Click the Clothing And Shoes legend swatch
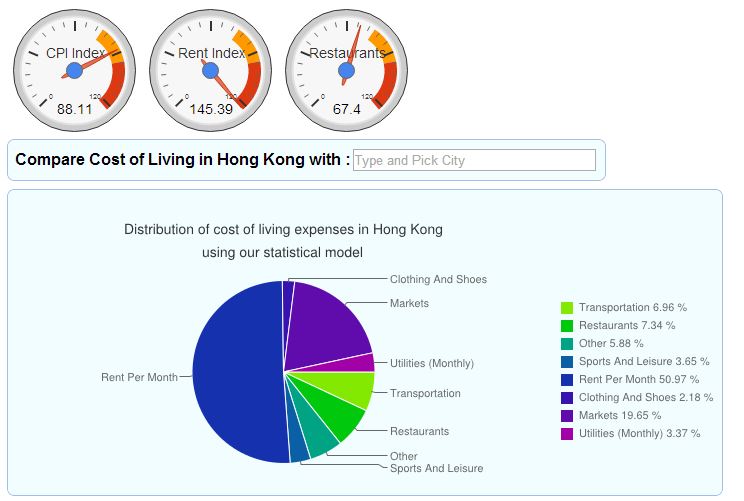Image resolution: width=744 pixels, height=501 pixels. coord(567,398)
